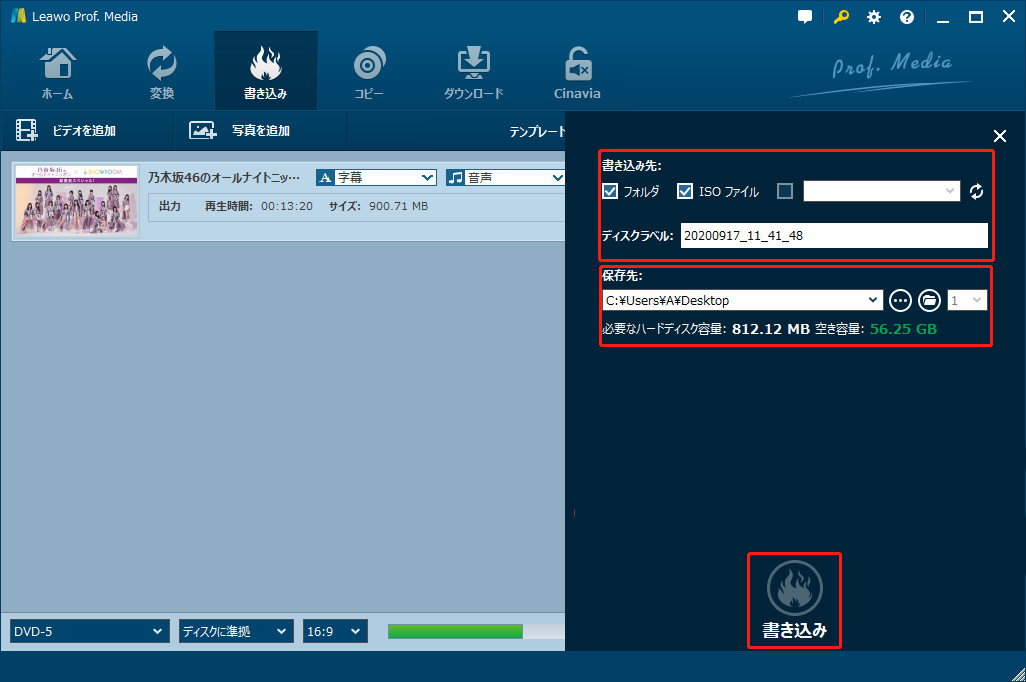The height and width of the screenshot is (682, 1026).
Task: Select the 変換 convert module icon
Action: [x=161, y=70]
